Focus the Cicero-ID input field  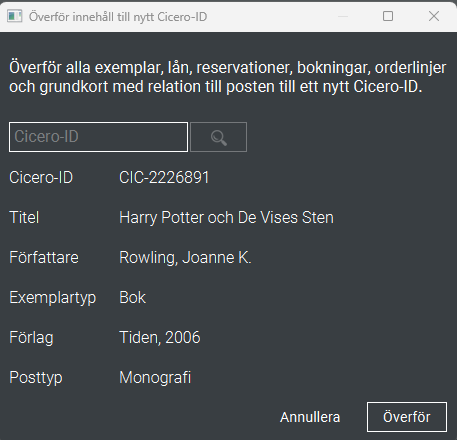[x=98, y=137]
